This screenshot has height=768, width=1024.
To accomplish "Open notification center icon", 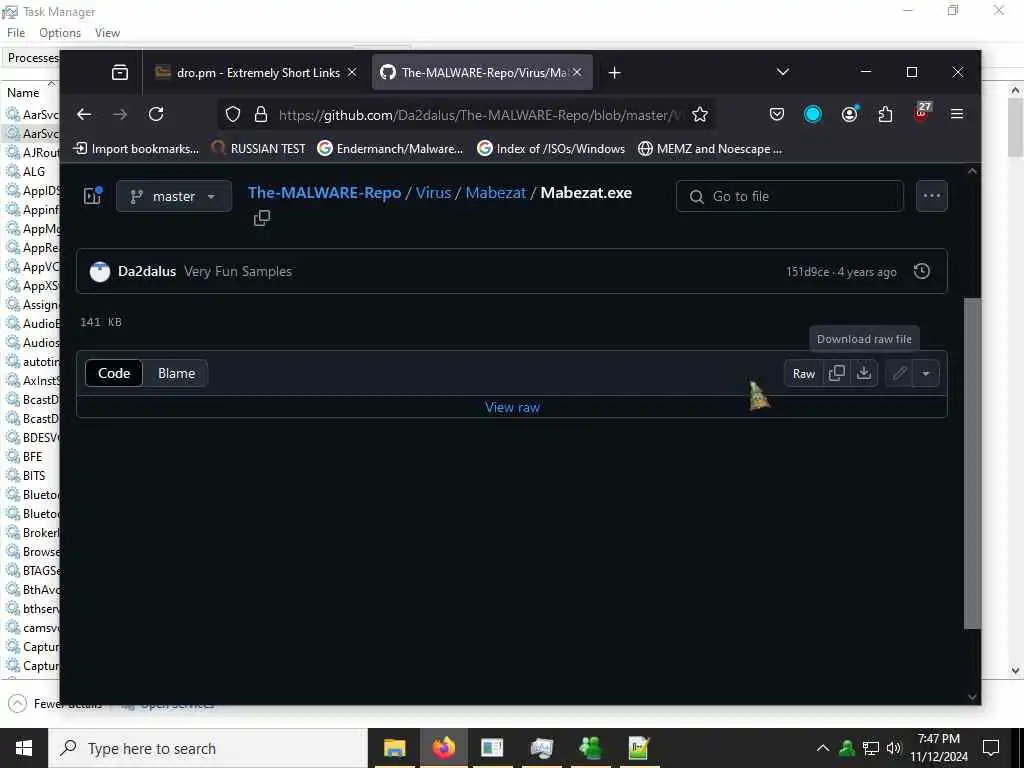I will (x=991, y=748).
